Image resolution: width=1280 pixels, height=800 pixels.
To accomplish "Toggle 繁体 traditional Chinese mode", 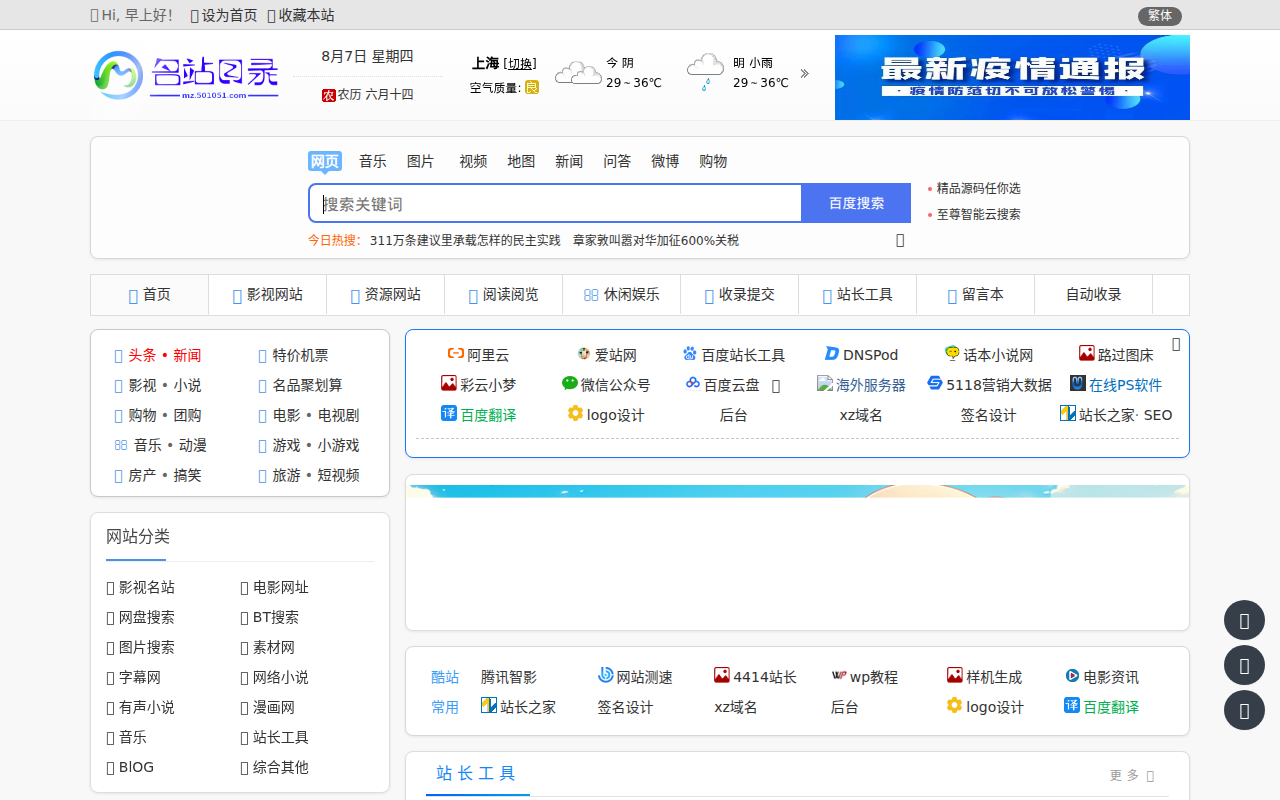I will tap(1159, 16).
